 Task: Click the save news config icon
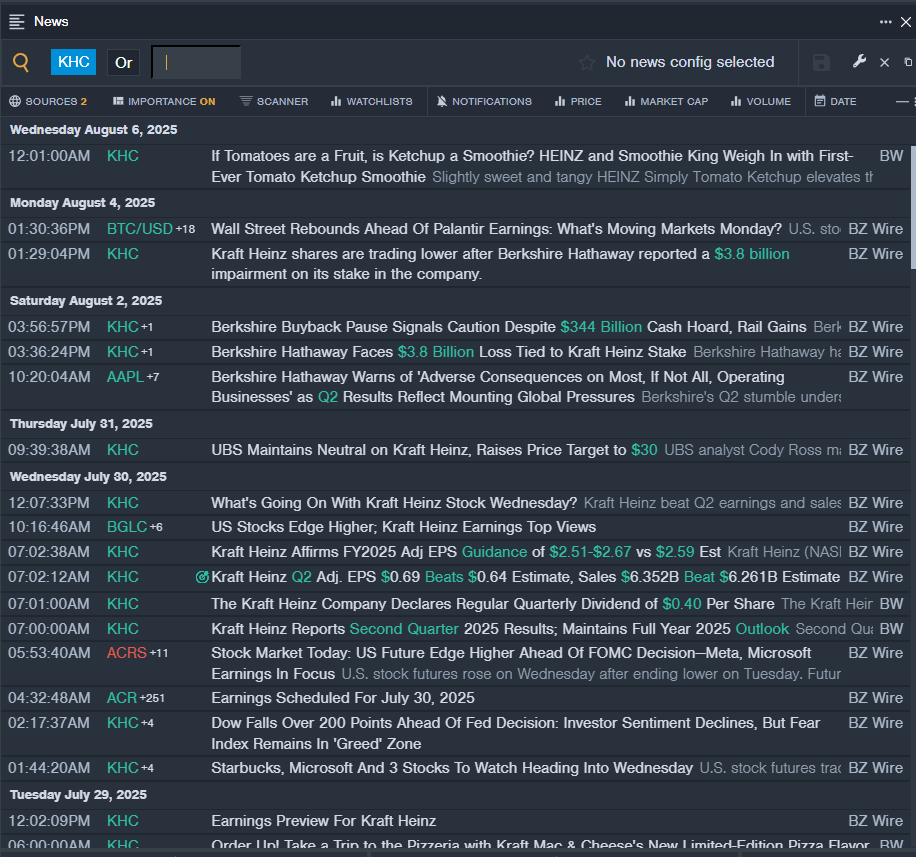pyautogui.click(x=821, y=62)
